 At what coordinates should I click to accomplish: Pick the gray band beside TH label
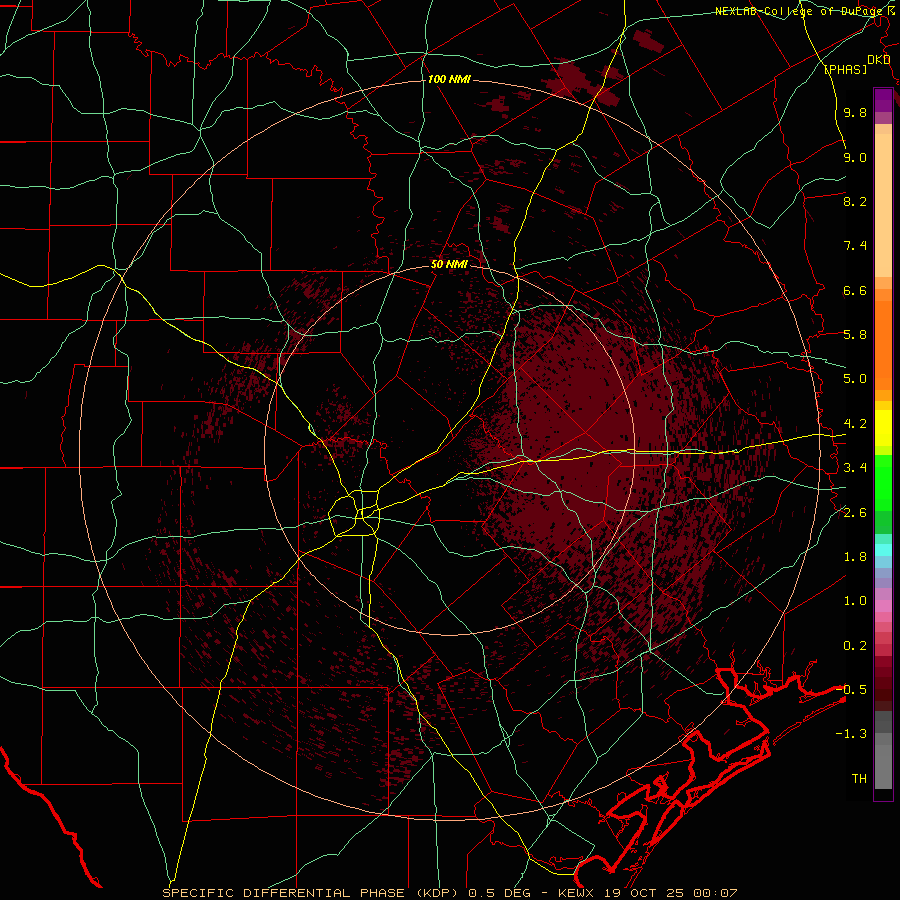click(x=883, y=769)
